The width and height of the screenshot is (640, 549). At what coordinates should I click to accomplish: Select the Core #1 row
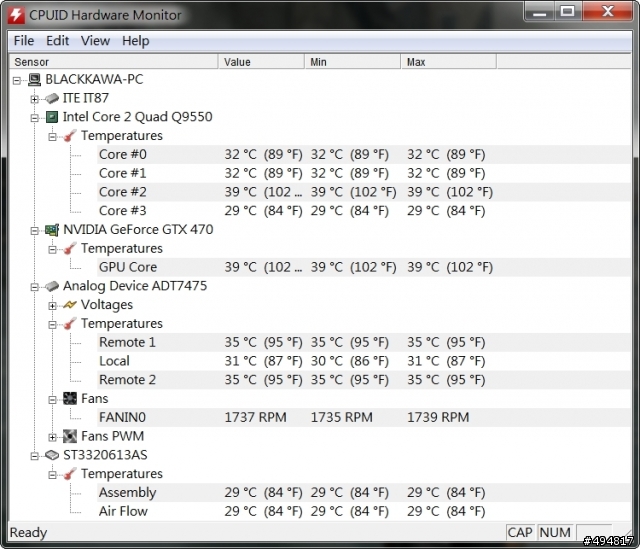363,173
